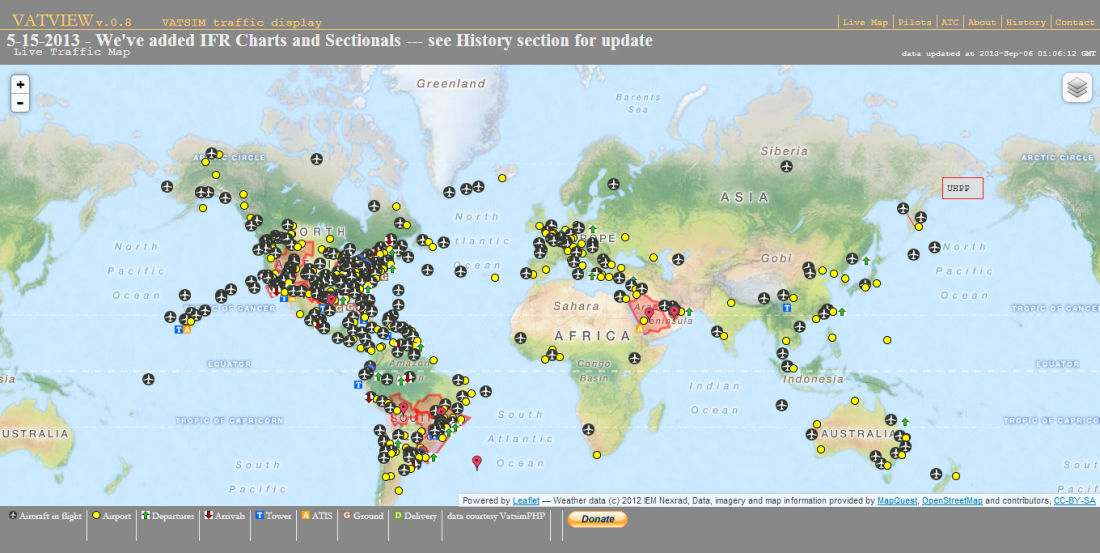Screen dimensions: 1100x553
Task: Zoom out with the minus button
Action: 20,103
